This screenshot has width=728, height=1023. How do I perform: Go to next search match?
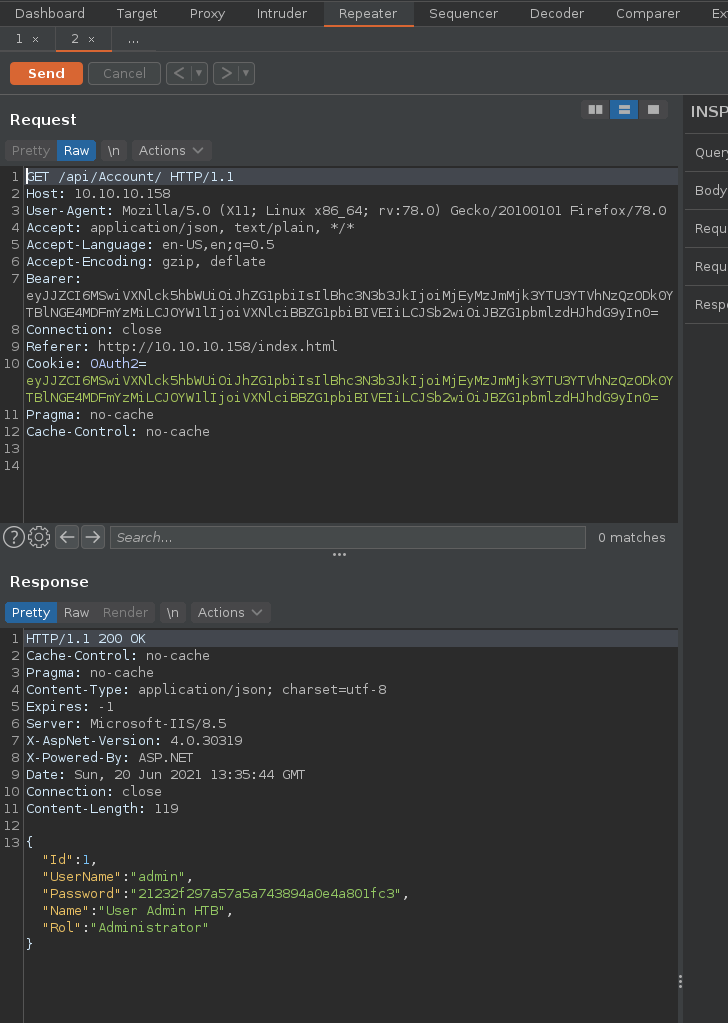click(93, 537)
